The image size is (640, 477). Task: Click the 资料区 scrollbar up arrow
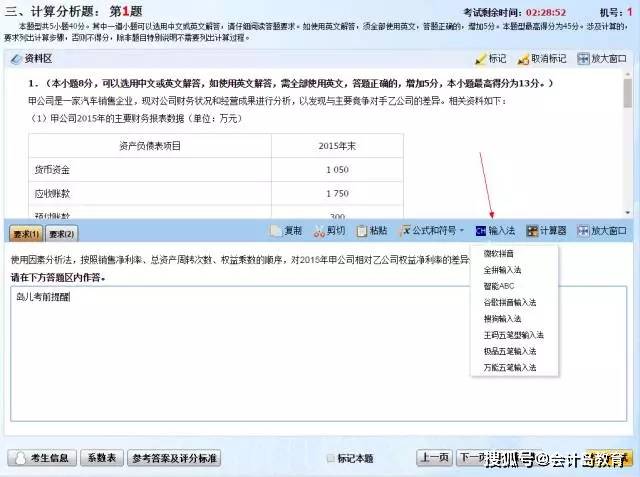click(x=627, y=74)
